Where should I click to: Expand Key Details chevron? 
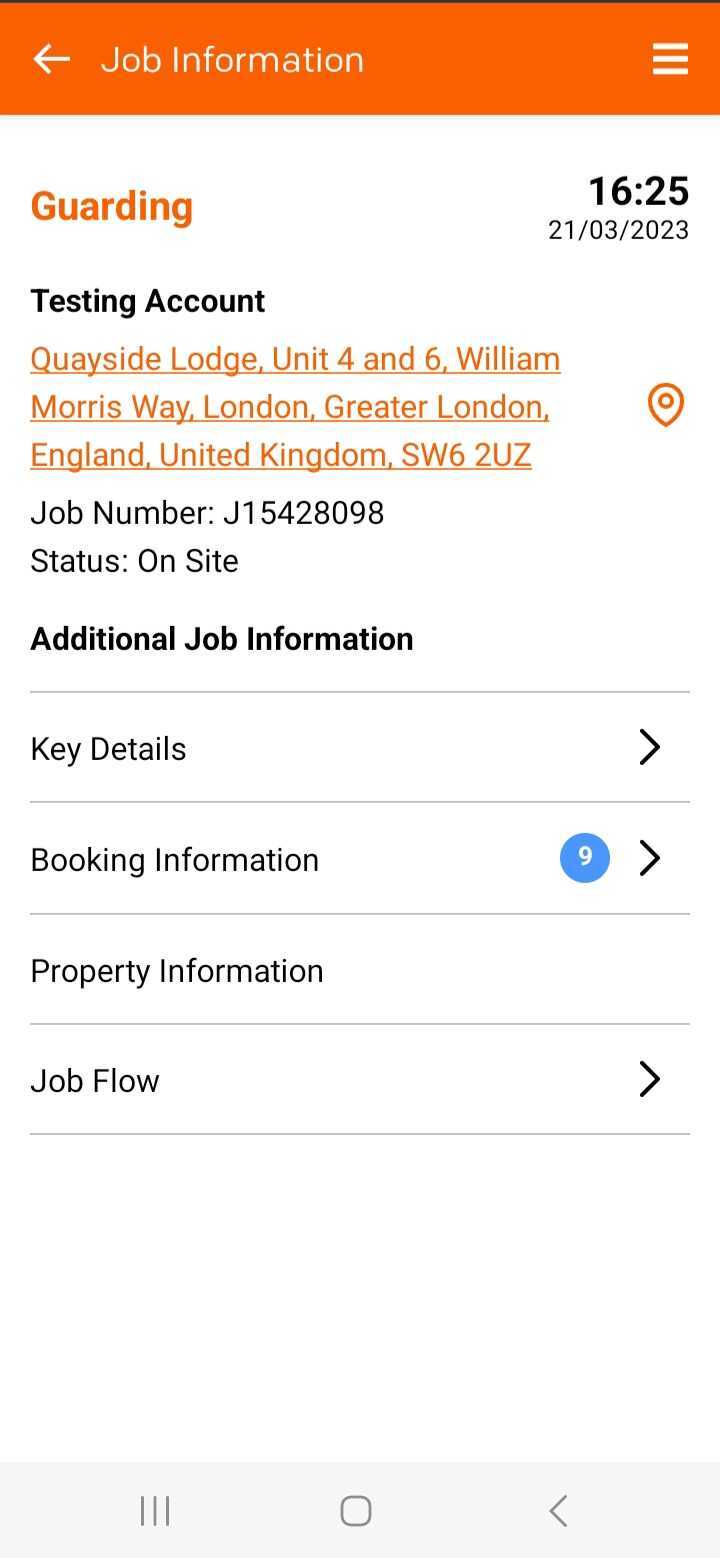click(650, 747)
